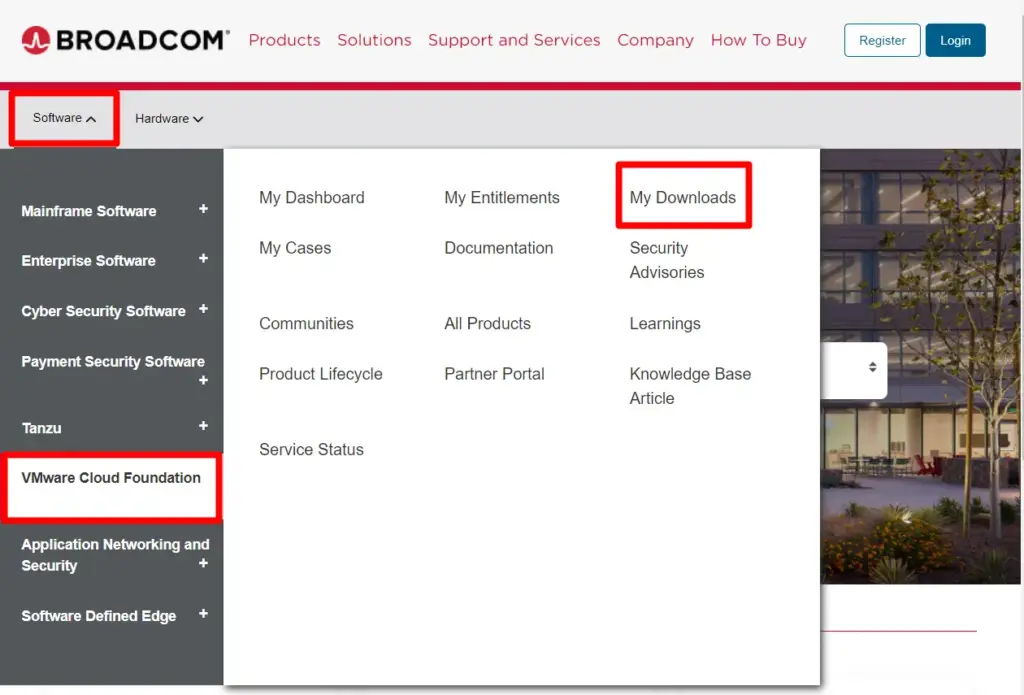Image resolution: width=1024 pixels, height=695 pixels.
Task: Select Cyber Security Software category
Action: coord(103,311)
